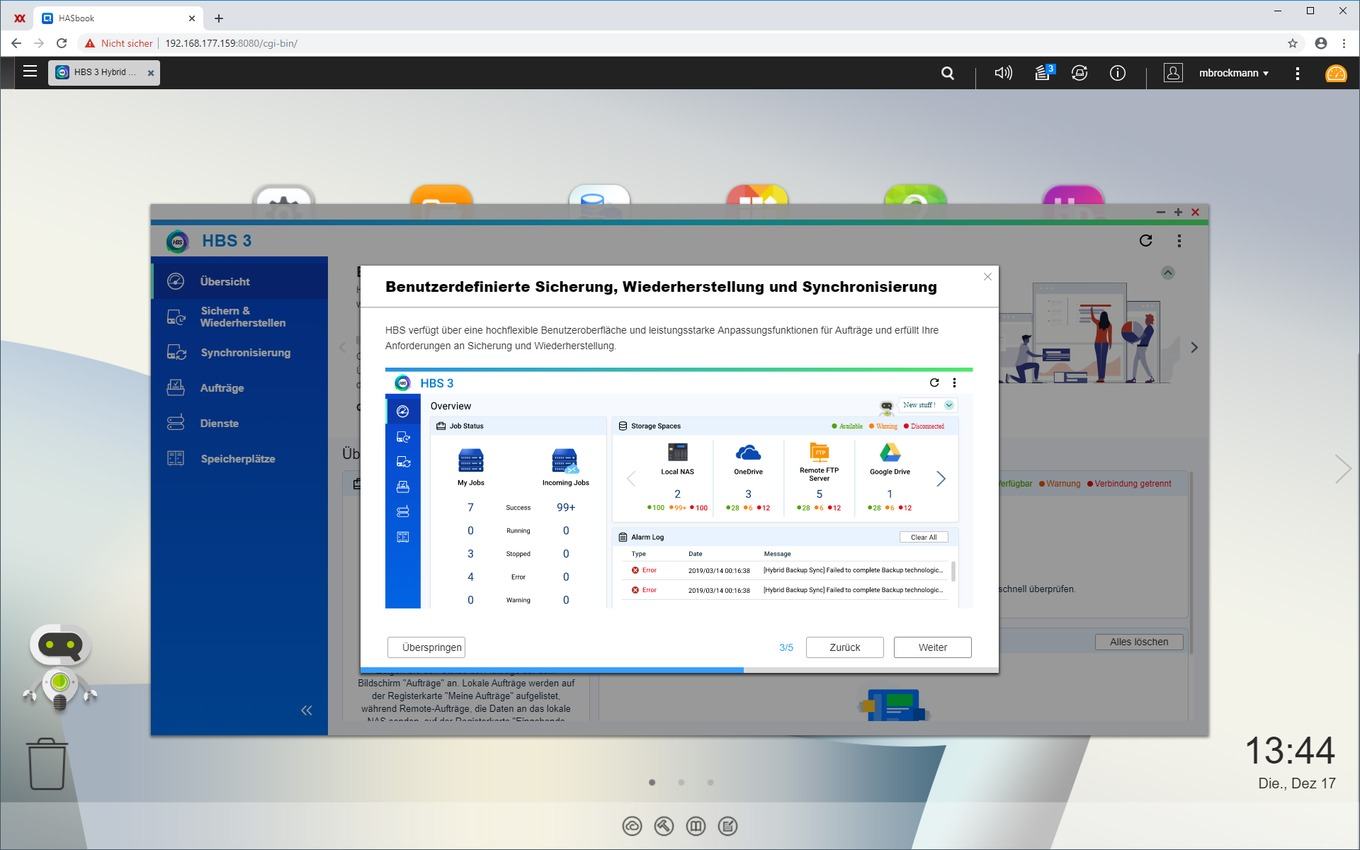Open background tasks icon with badge 3
The width and height of the screenshot is (1360, 850).
pos(1044,72)
